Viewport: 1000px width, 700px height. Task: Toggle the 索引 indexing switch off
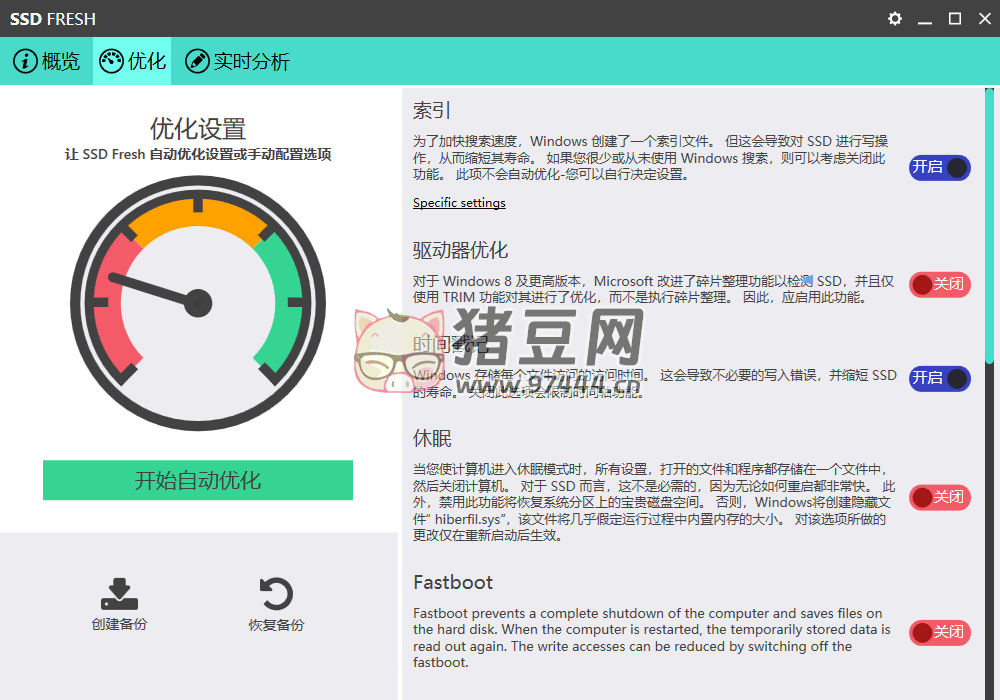point(939,168)
